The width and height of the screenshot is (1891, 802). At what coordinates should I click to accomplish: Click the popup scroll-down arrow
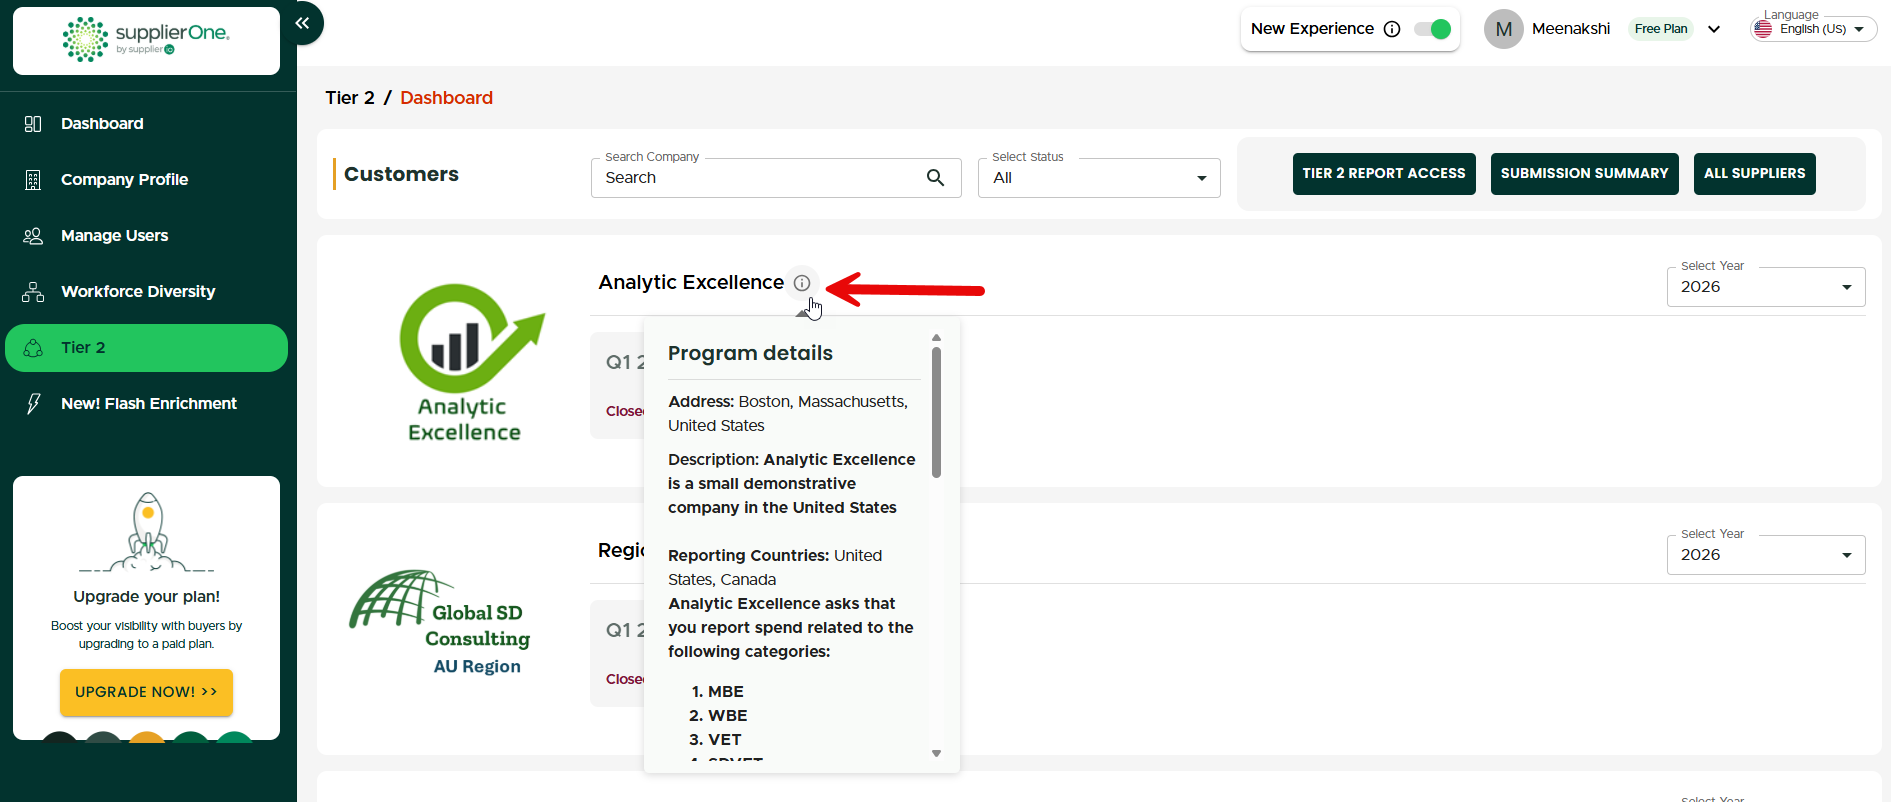(x=936, y=754)
